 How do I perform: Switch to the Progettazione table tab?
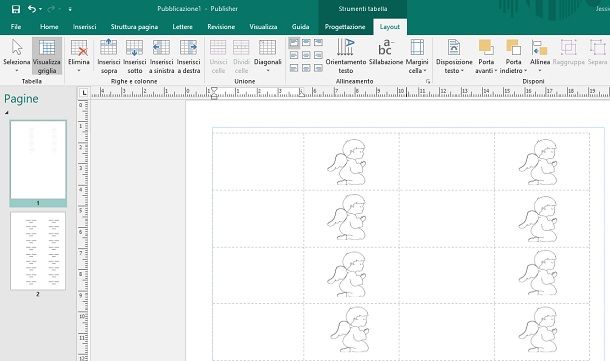(x=345, y=27)
